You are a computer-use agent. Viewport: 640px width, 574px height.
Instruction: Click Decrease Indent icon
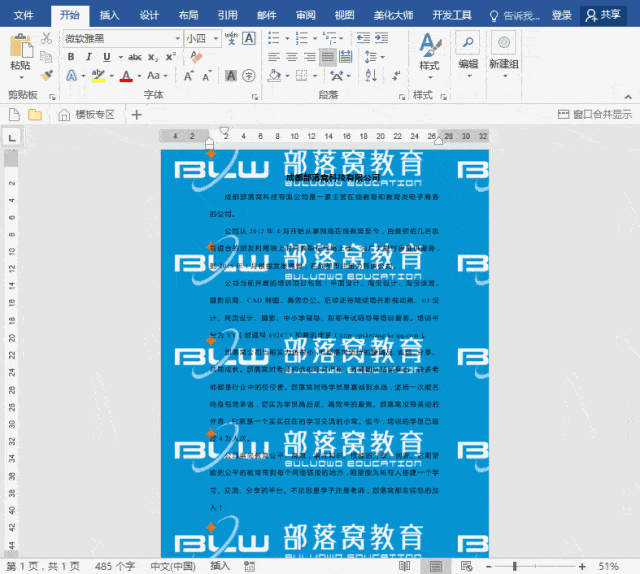(x=363, y=38)
